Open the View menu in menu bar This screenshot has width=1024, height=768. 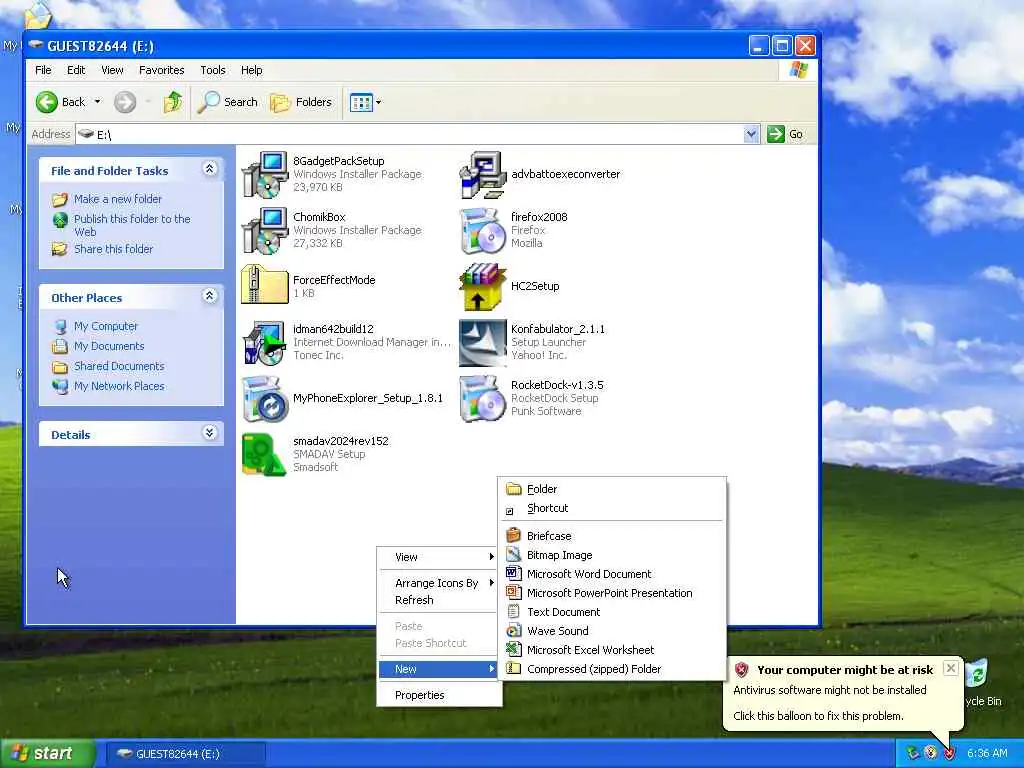pos(112,70)
